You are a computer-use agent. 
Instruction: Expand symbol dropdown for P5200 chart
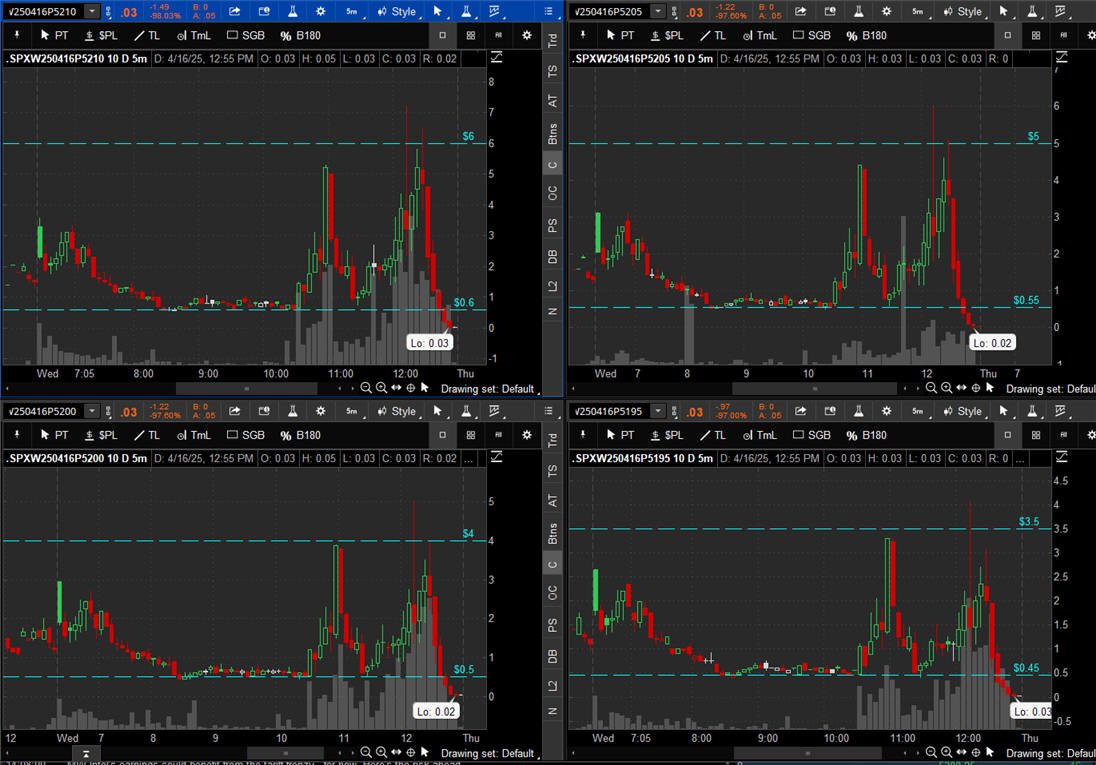tap(92, 411)
